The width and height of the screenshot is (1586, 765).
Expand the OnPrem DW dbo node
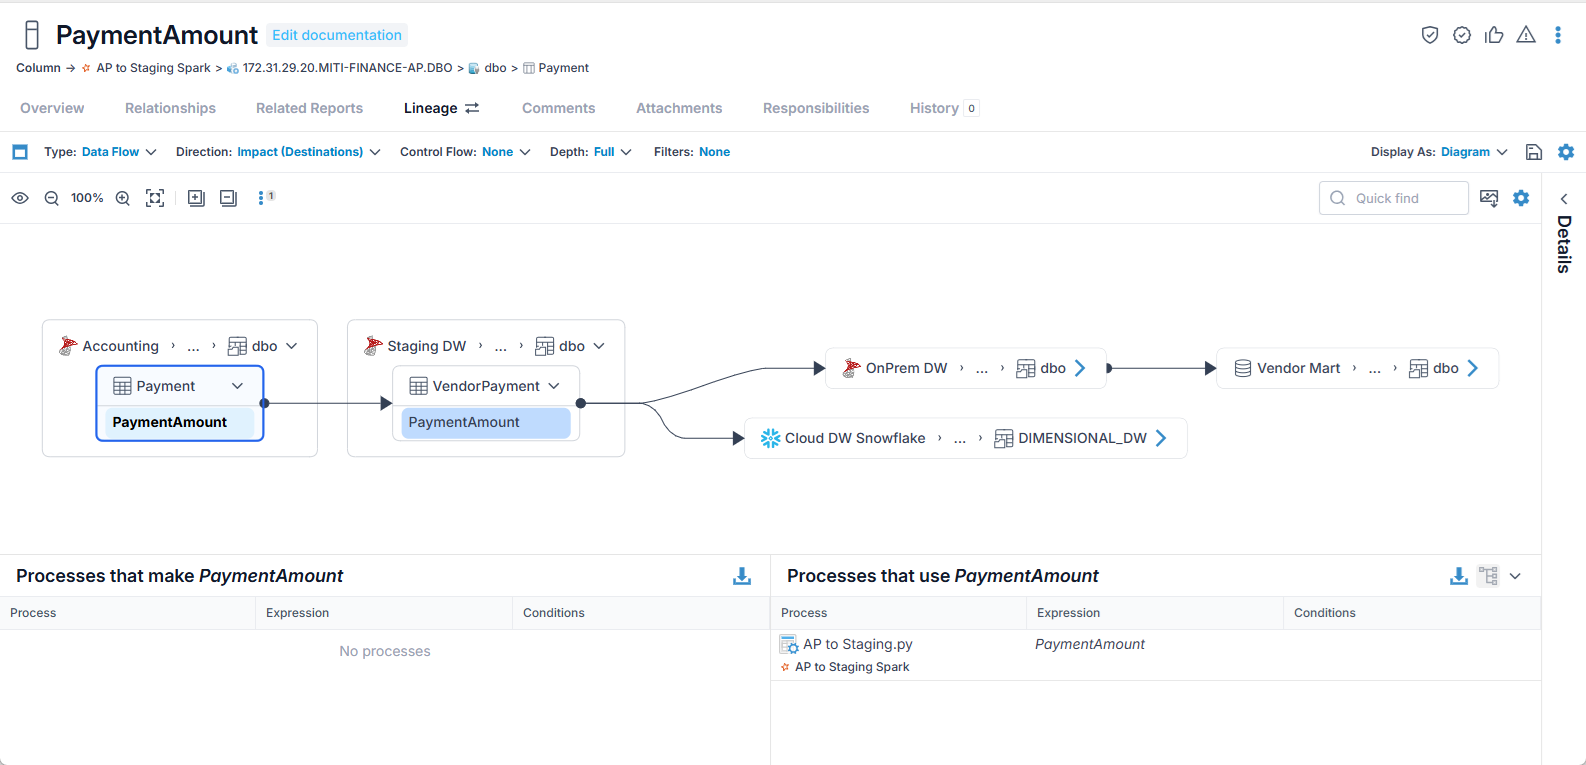click(1080, 368)
